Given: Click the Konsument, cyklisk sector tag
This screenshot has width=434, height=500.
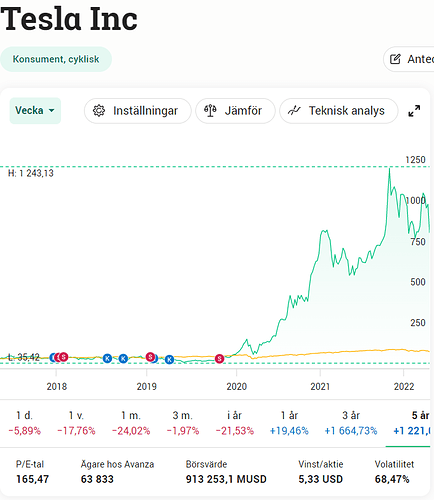Looking at the screenshot, I should (56, 59).
